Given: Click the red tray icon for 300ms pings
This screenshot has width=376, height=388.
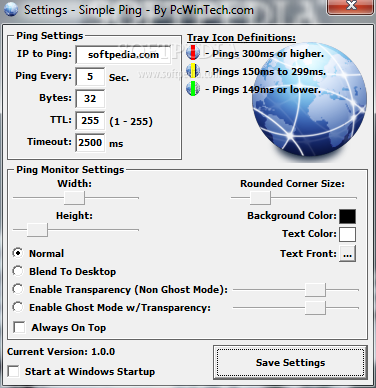Looking at the screenshot, I should (193, 53).
